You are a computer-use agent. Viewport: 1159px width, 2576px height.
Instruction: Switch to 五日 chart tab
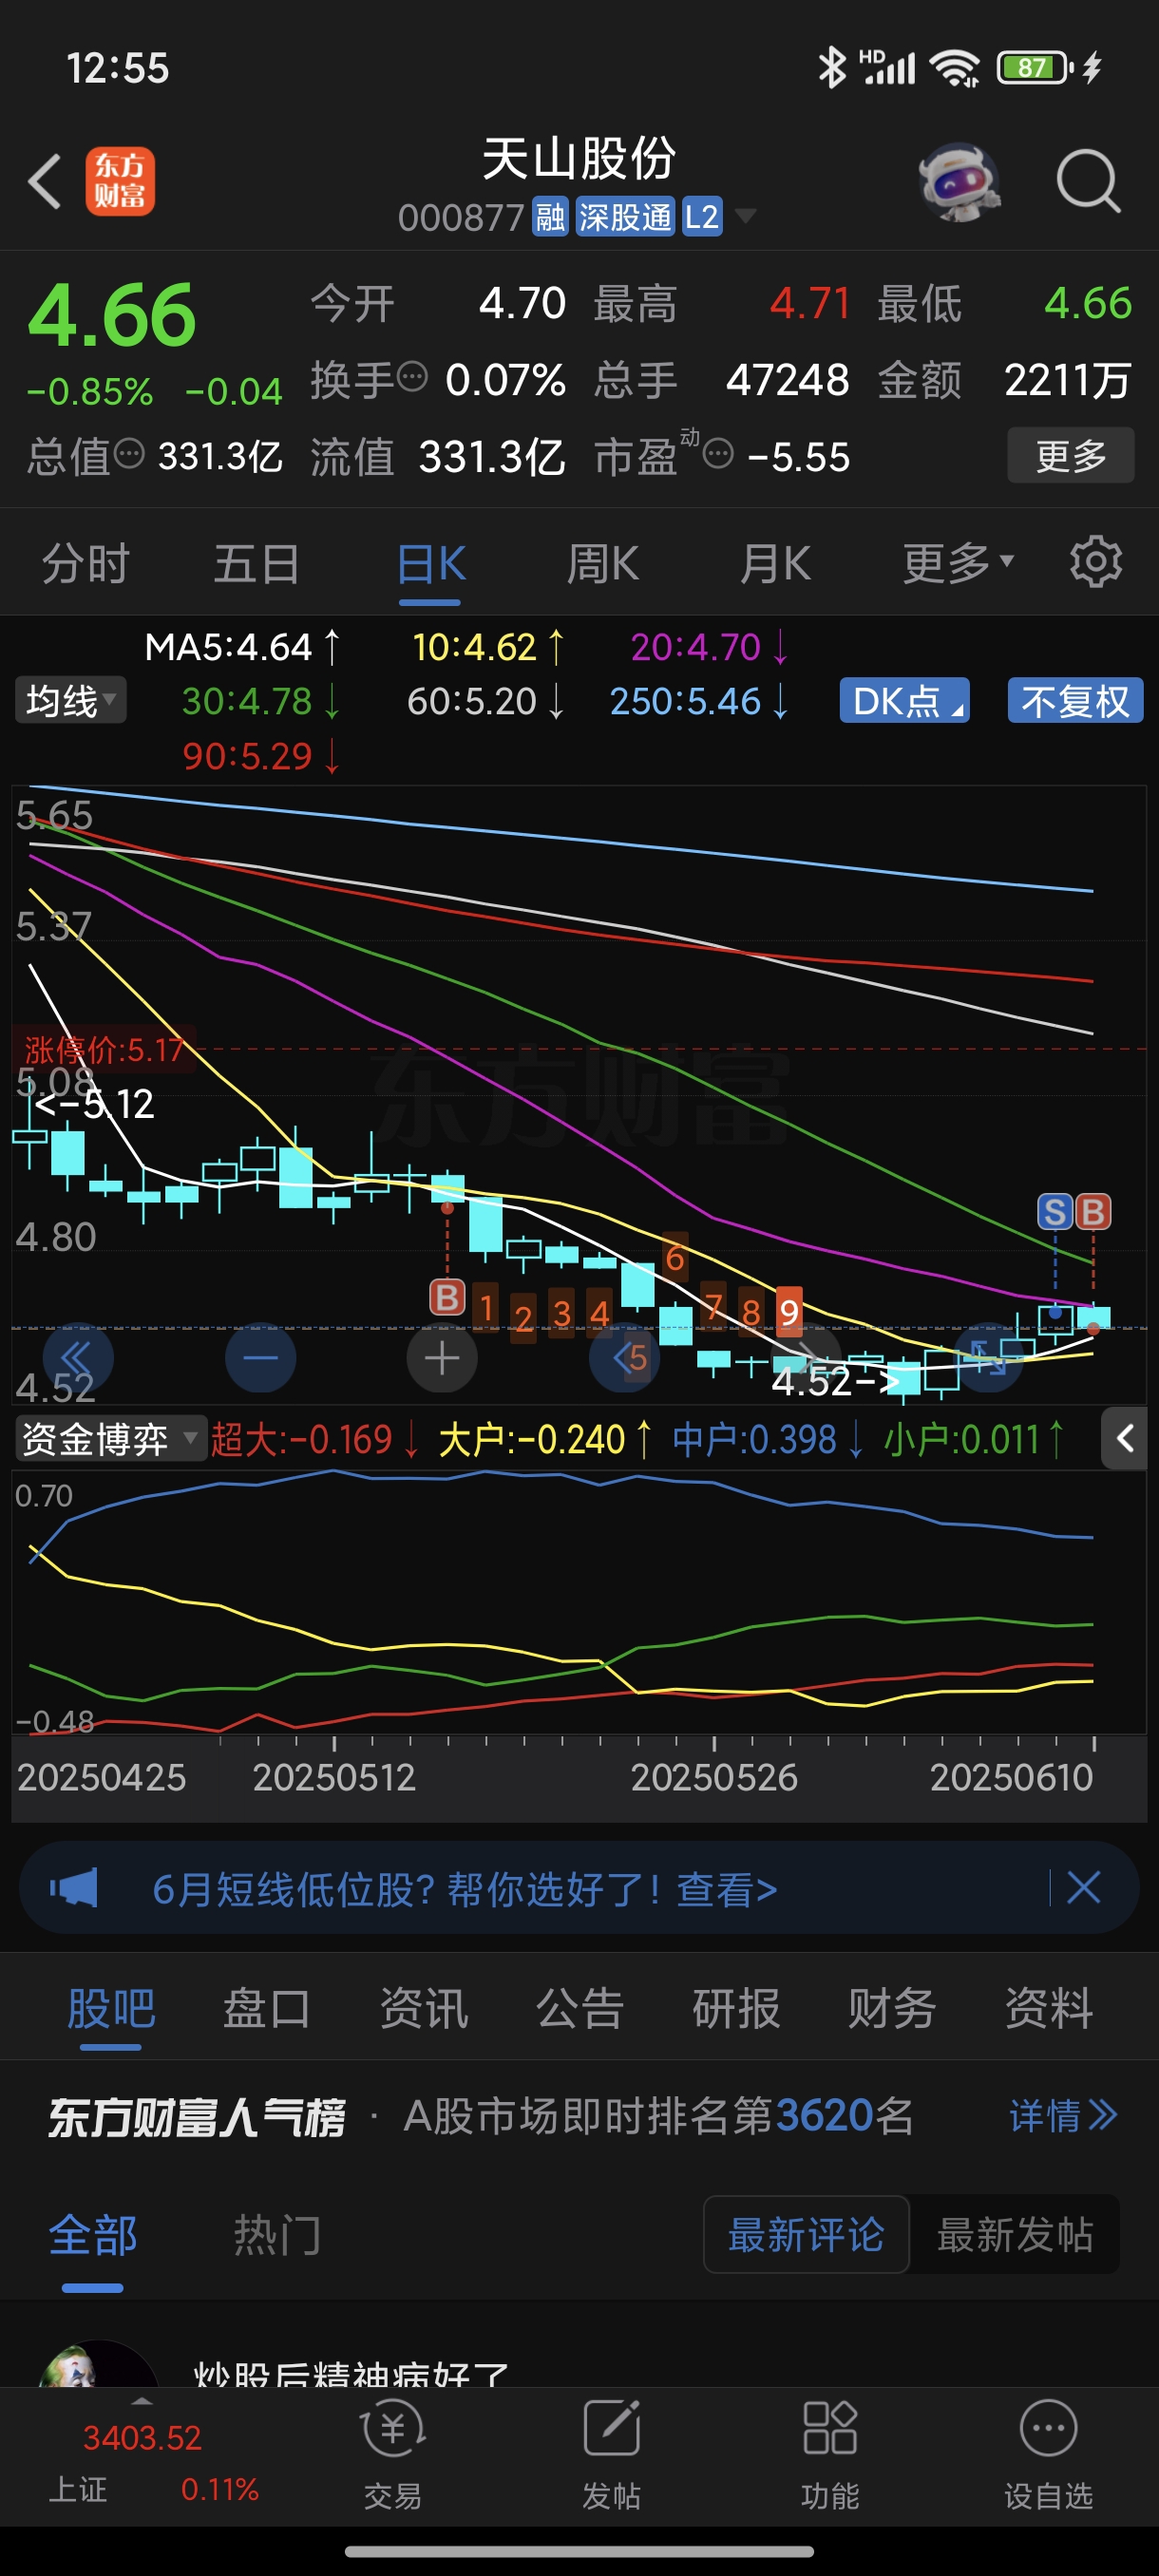pyautogui.click(x=257, y=562)
